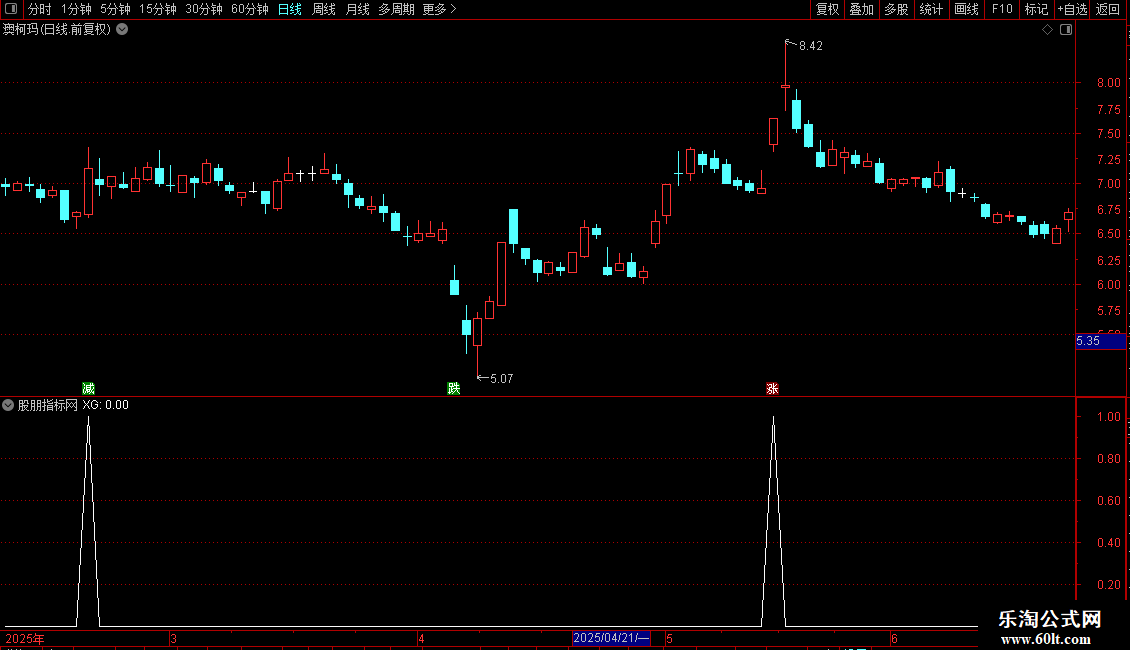Open the 画线 drawing tools
The width and height of the screenshot is (1130, 650).
pyautogui.click(x=966, y=9)
